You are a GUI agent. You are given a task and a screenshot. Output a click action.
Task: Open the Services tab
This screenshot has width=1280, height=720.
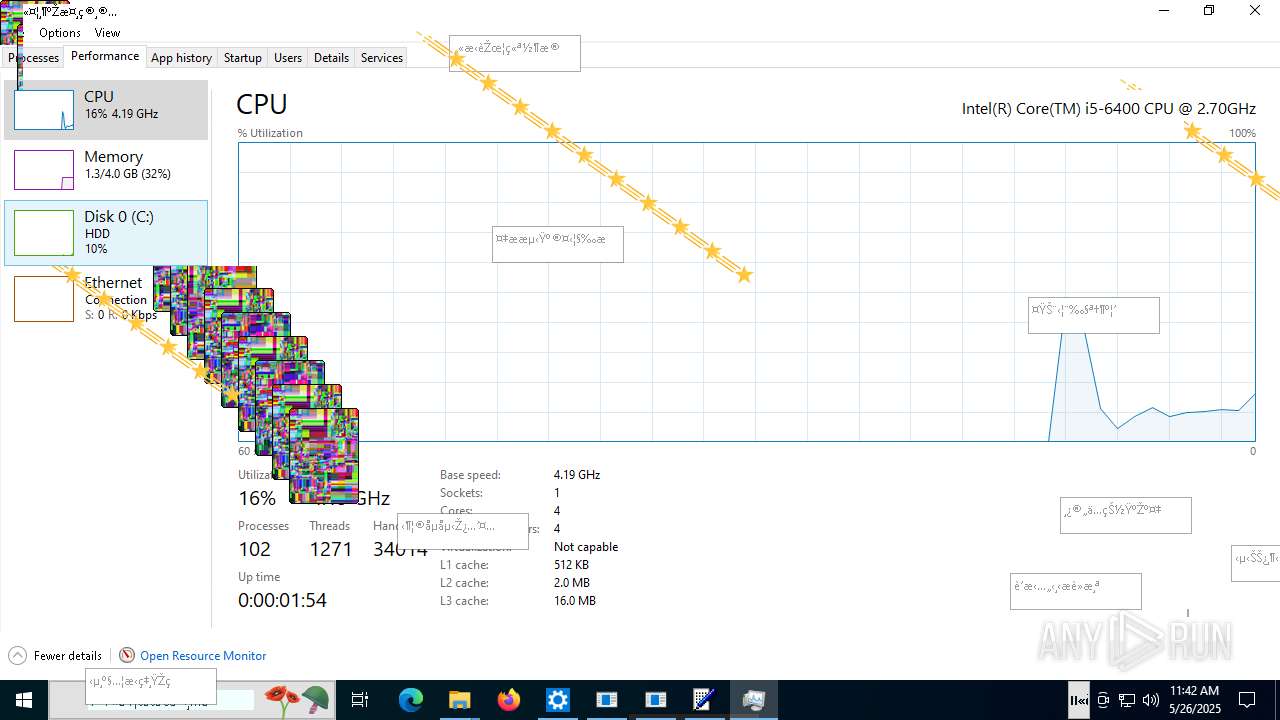(x=382, y=58)
